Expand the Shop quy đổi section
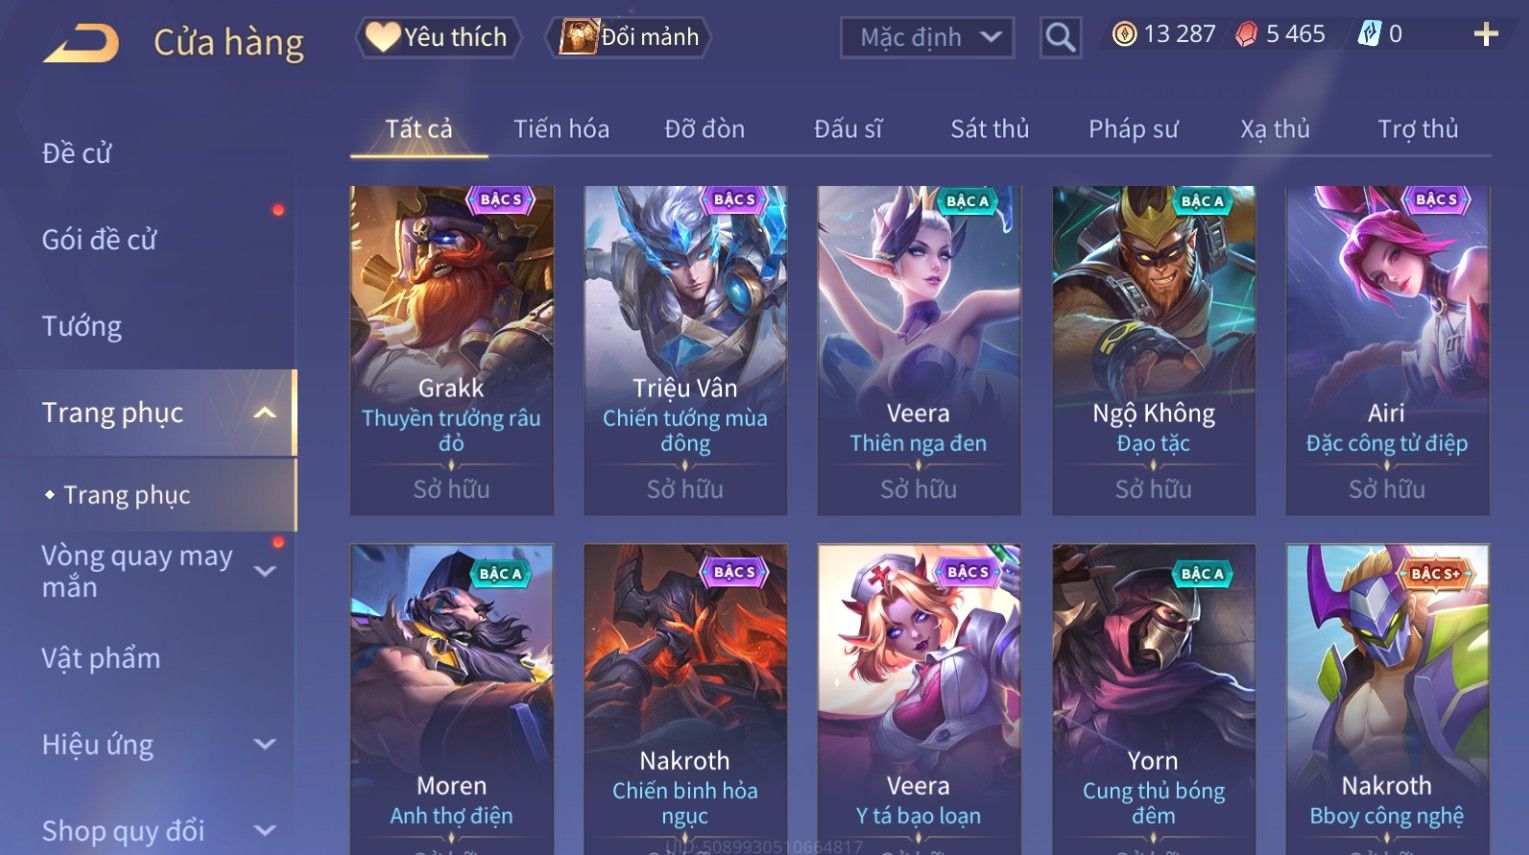Screen dimensions: 1529x855 tap(265, 830)
